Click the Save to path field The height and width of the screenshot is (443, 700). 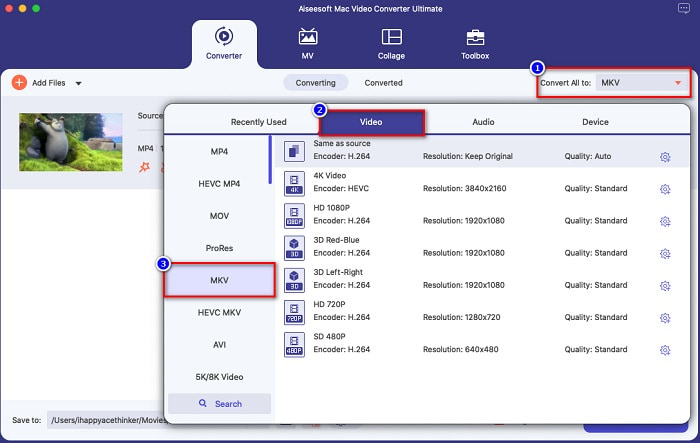tap(106, 420)
